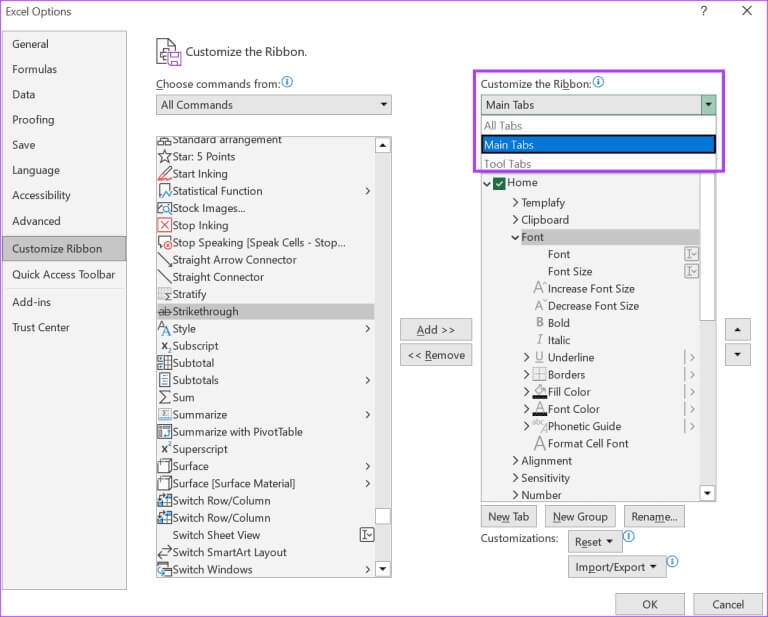Open the Import/Export dropdown
The height and width of the screenshot is (617, 768).
point(617,567)
